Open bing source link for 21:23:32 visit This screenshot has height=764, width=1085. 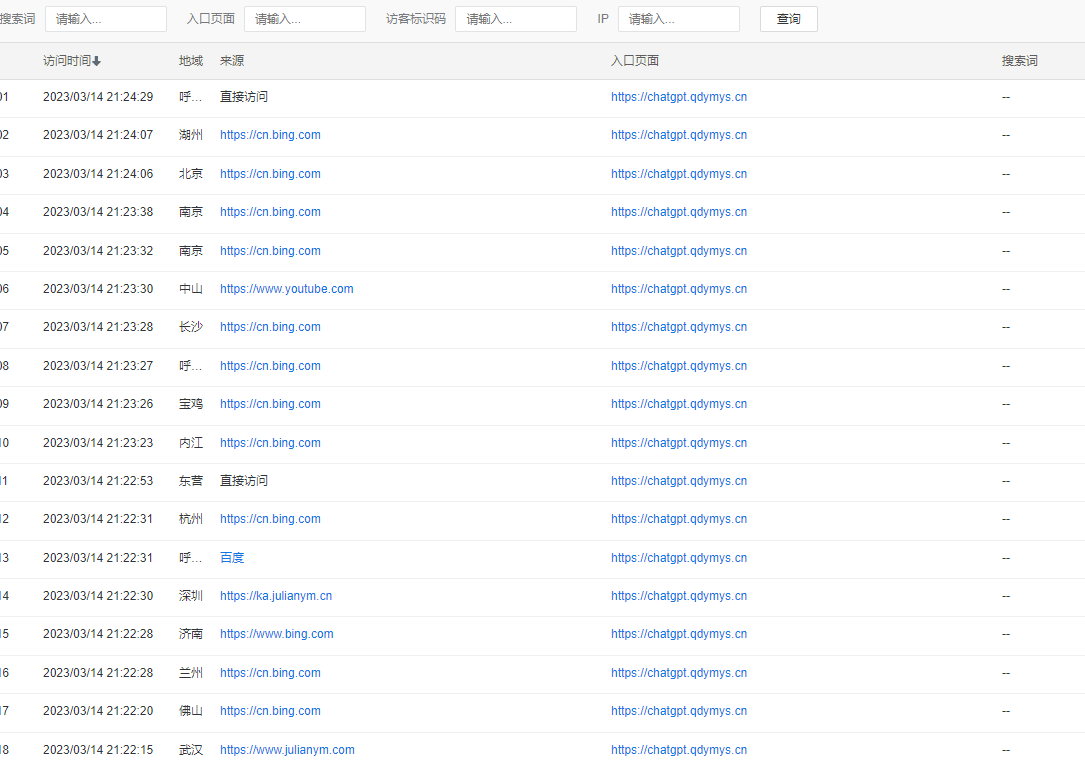pos(270,251)
